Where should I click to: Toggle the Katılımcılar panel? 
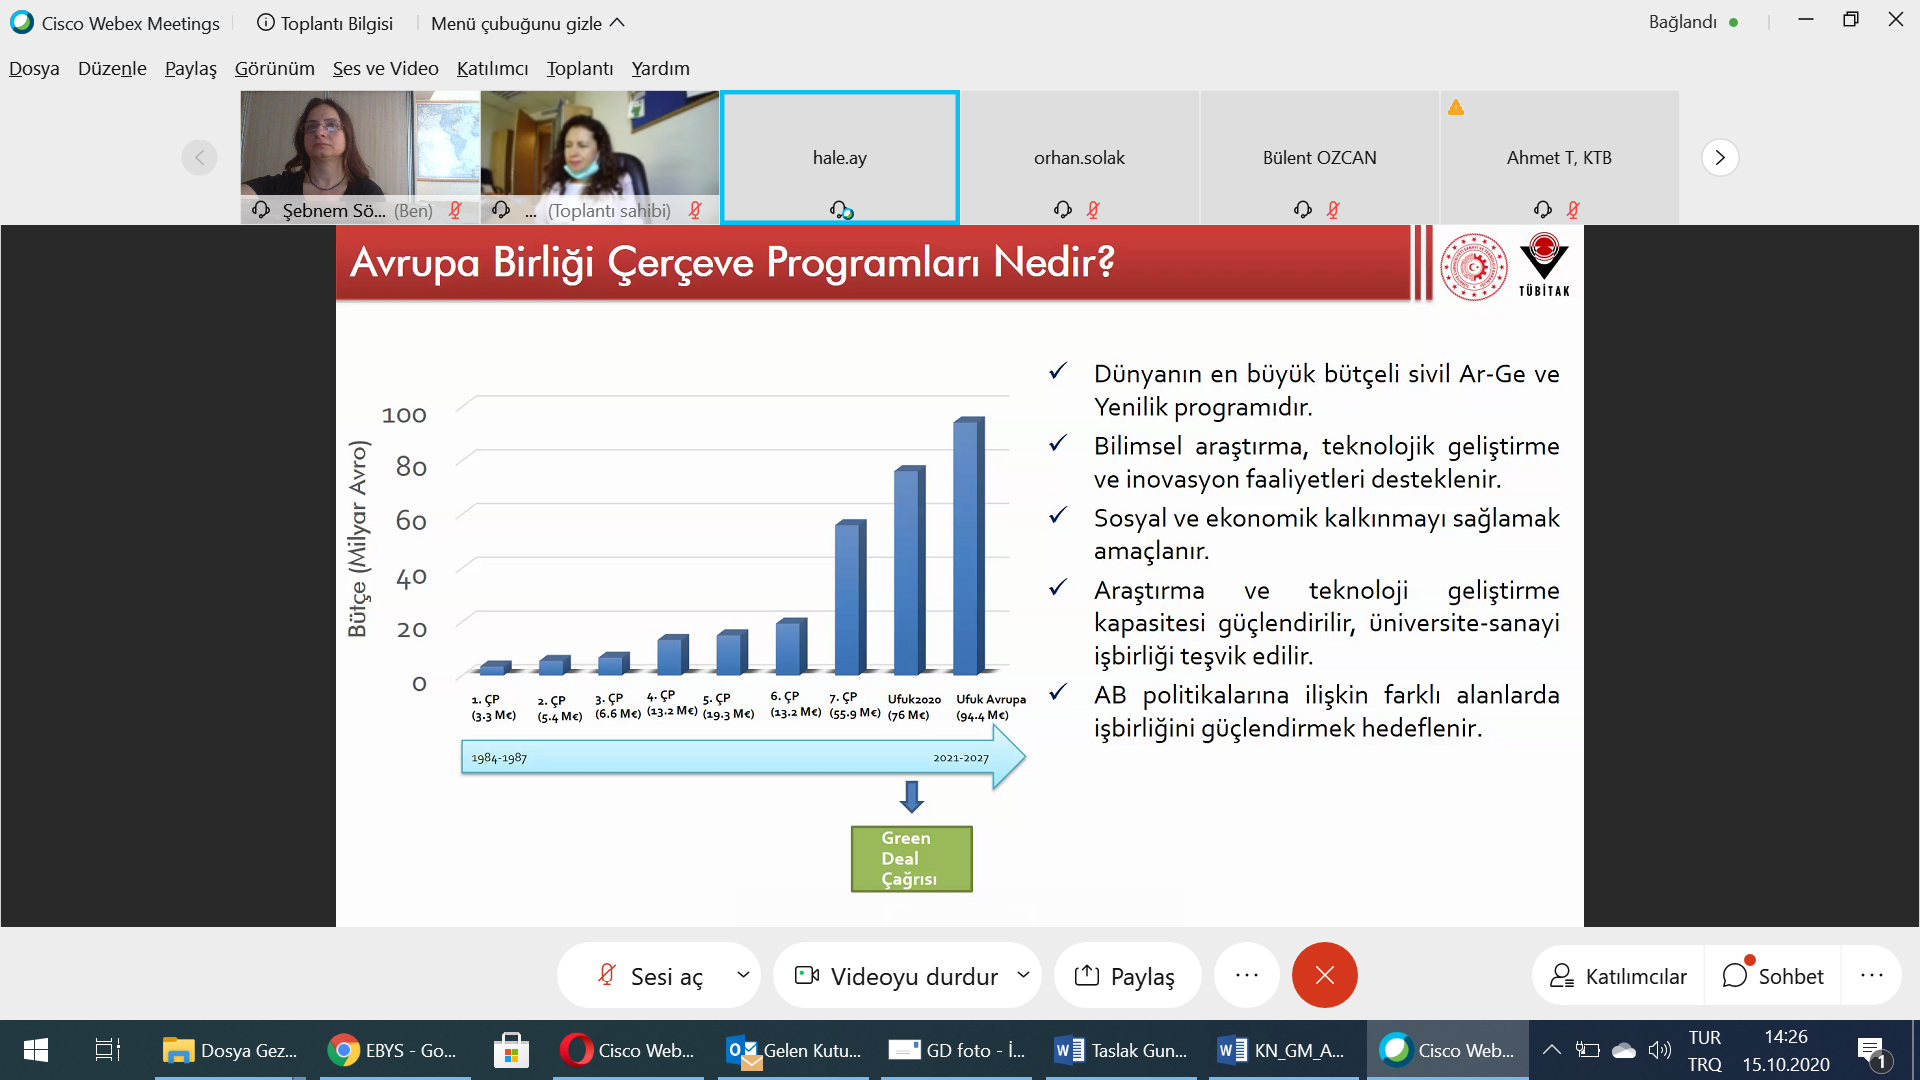tap(1618, 975)
